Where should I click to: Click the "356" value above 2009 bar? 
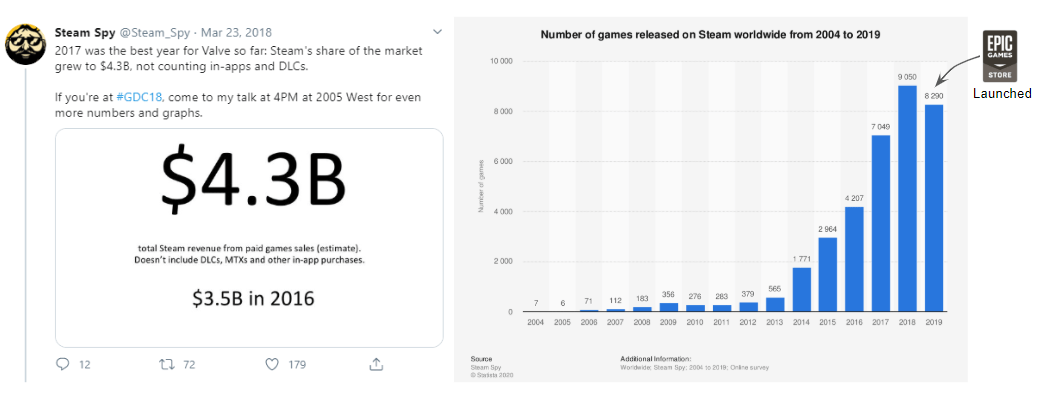click(x=669, y=294)
